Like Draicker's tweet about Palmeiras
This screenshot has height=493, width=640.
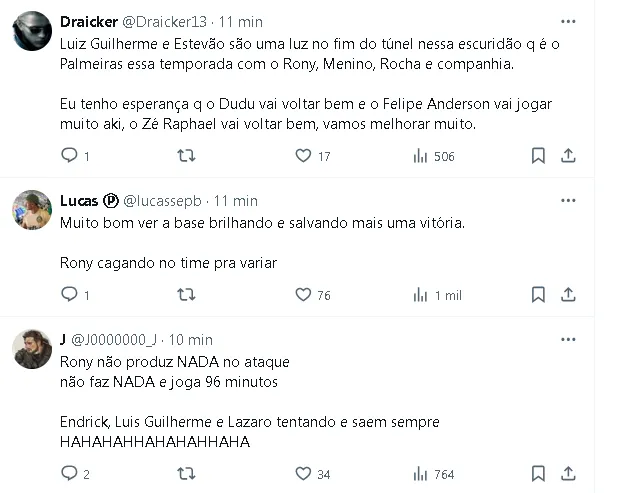(x=304, y=156)
